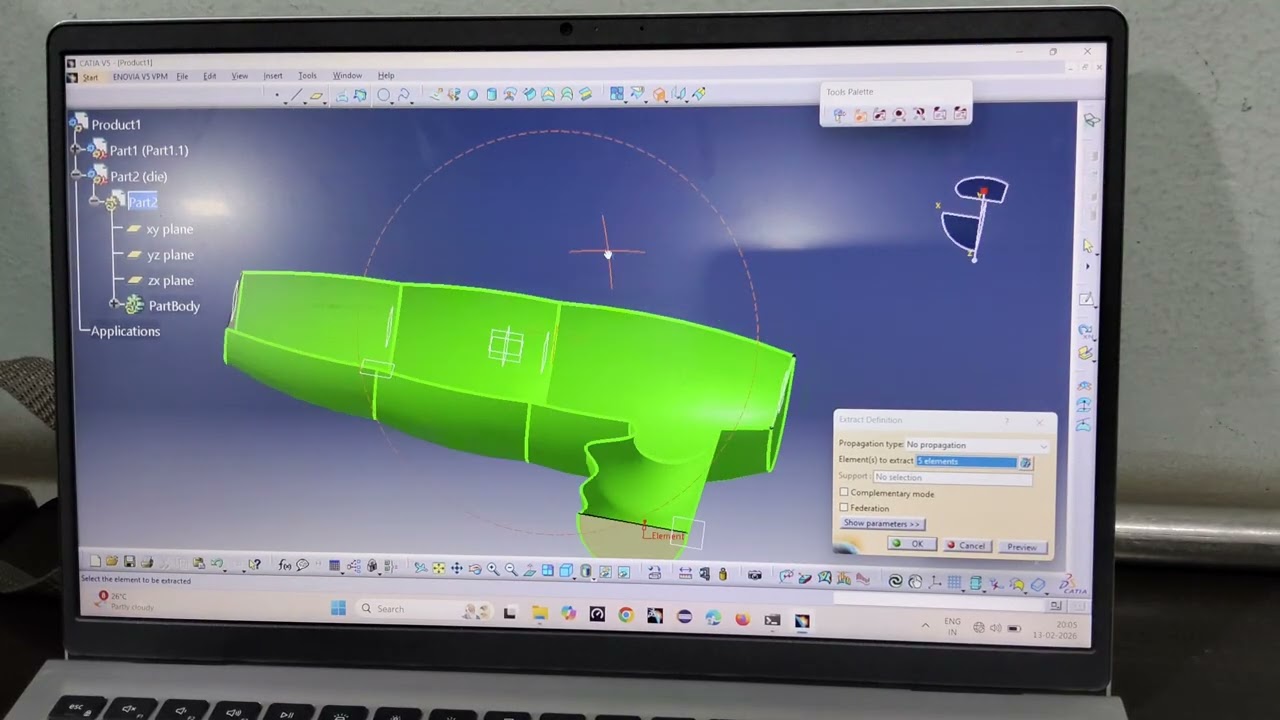Click the Elements to extract field
This screenshot has height=720, width=1280.
(x=966, y=461)
